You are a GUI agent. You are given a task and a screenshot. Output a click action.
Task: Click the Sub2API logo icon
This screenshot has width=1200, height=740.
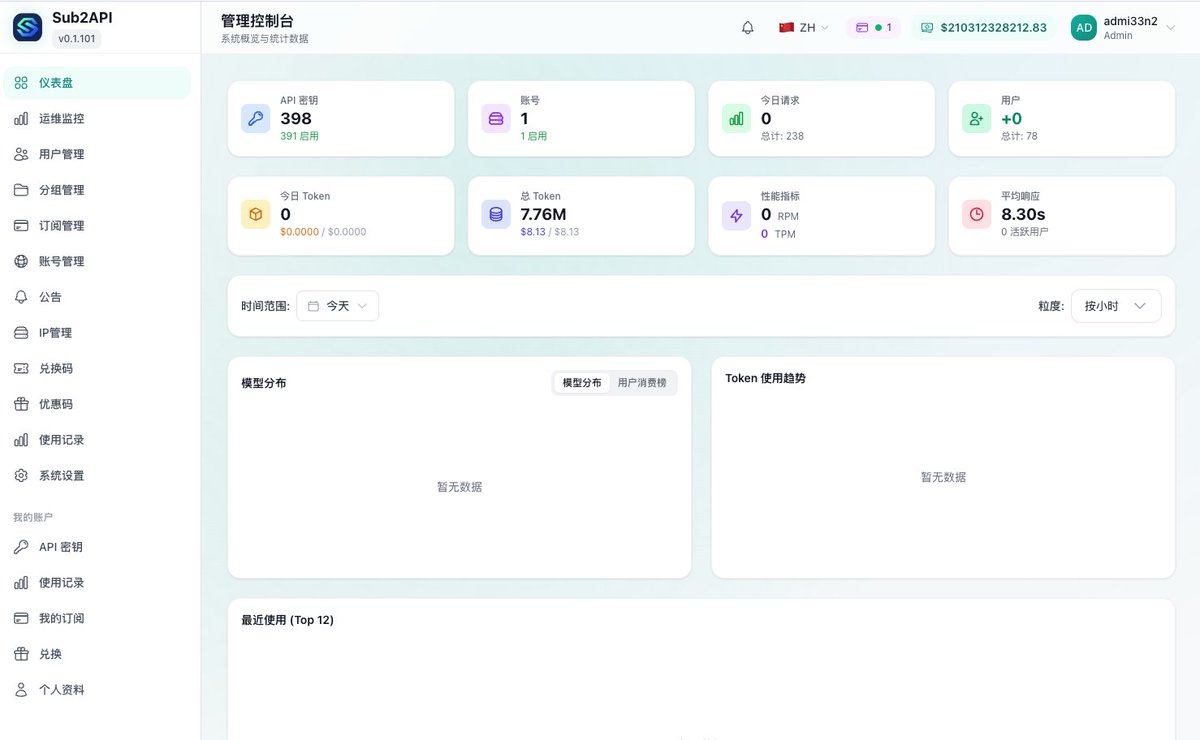pos(28,27)
